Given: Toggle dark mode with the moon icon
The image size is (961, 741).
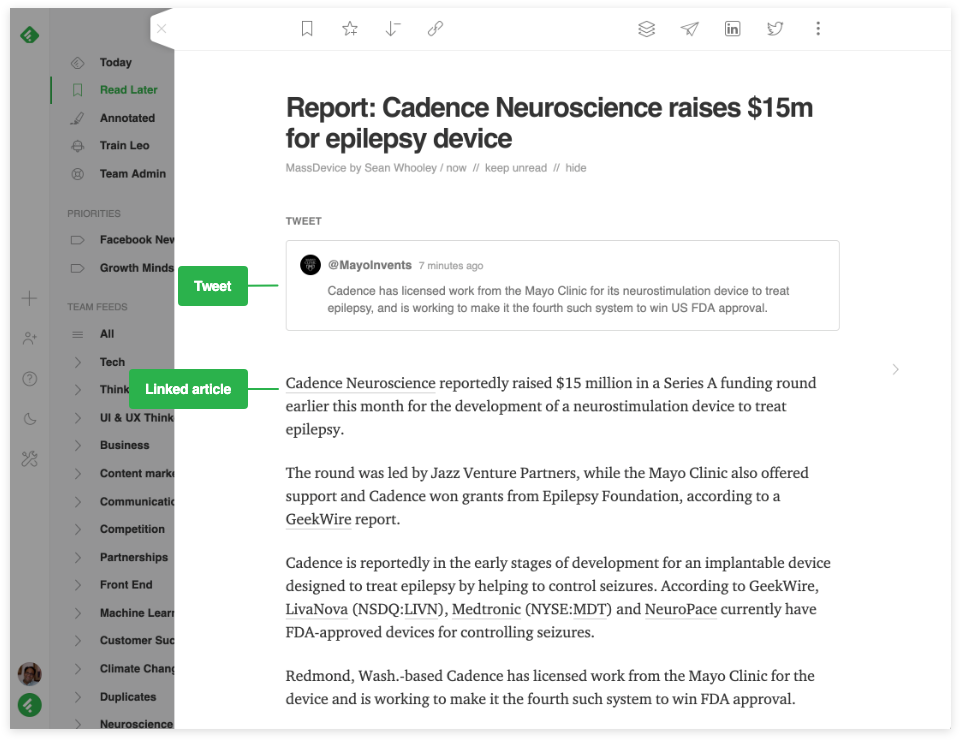Looking at the screenshot, I should [x=29, y=418].
